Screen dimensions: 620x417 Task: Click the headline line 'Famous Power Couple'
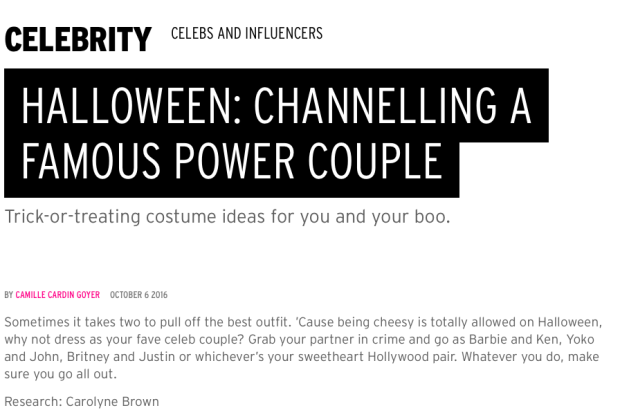(x=231, y=160)
